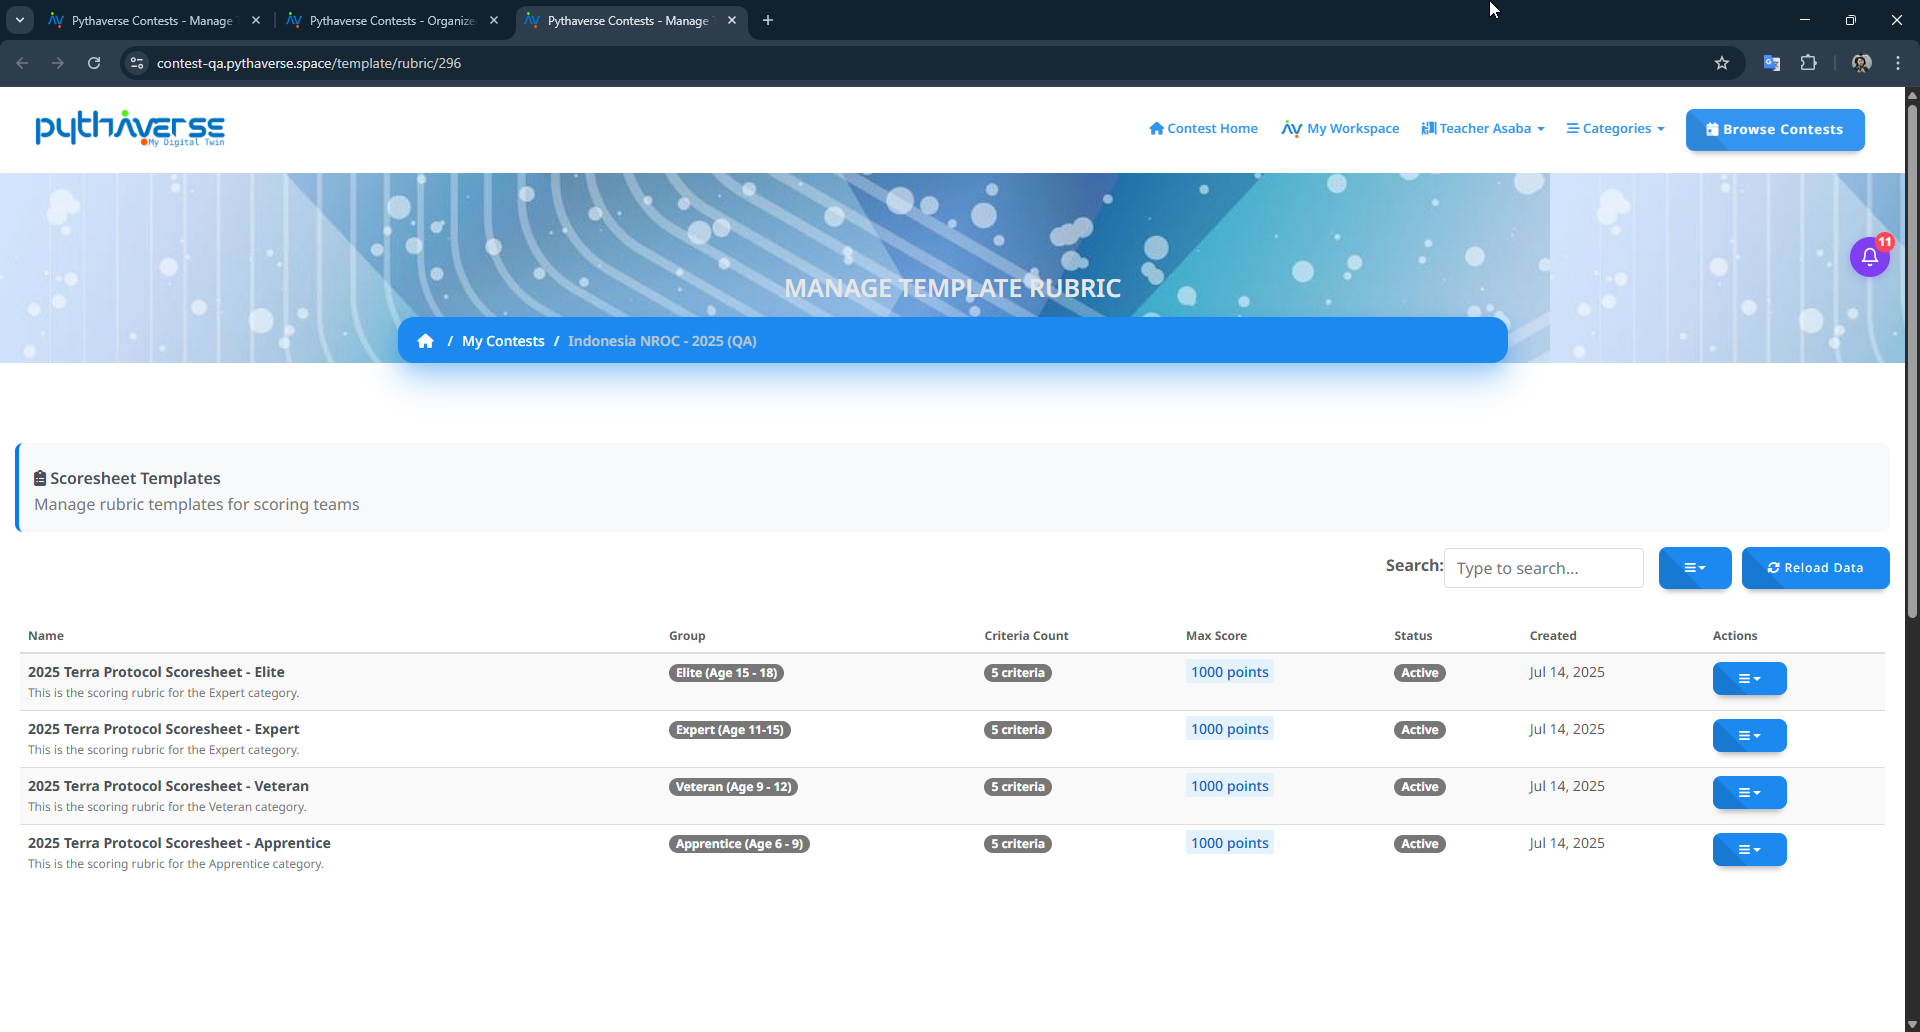The image size is (1920, 1032).
Task: Click the page vertical scrollbar
Action: (1912, 360)
